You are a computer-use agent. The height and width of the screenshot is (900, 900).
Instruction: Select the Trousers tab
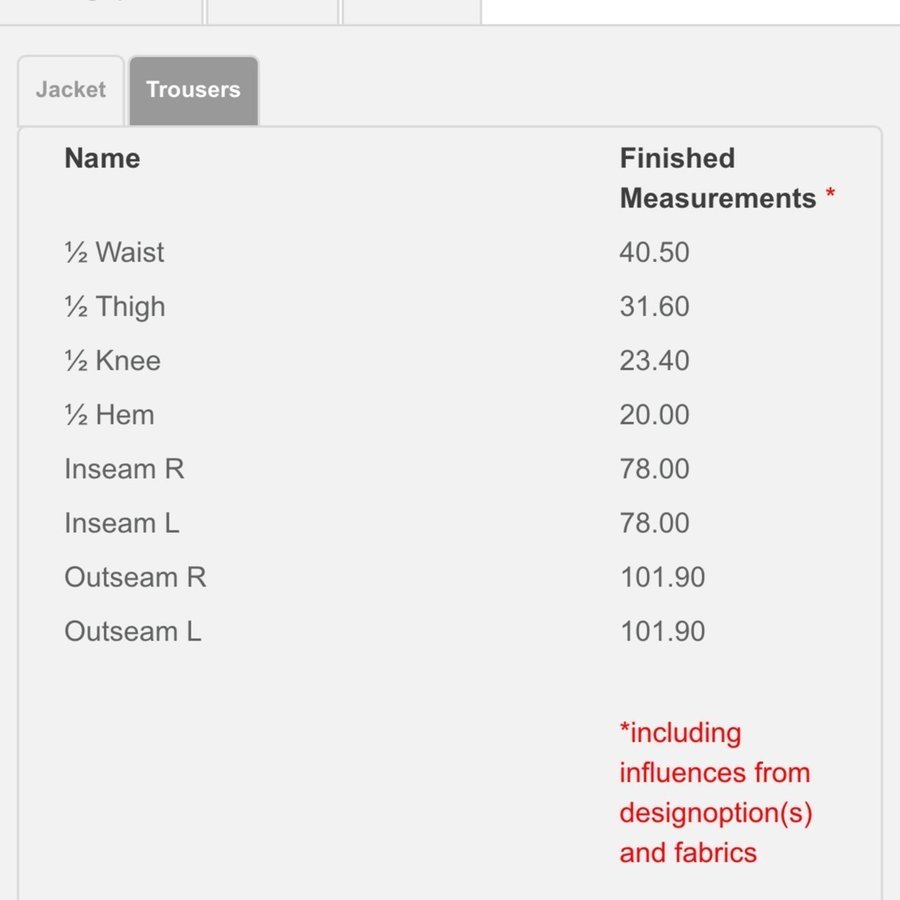[193, 90]
